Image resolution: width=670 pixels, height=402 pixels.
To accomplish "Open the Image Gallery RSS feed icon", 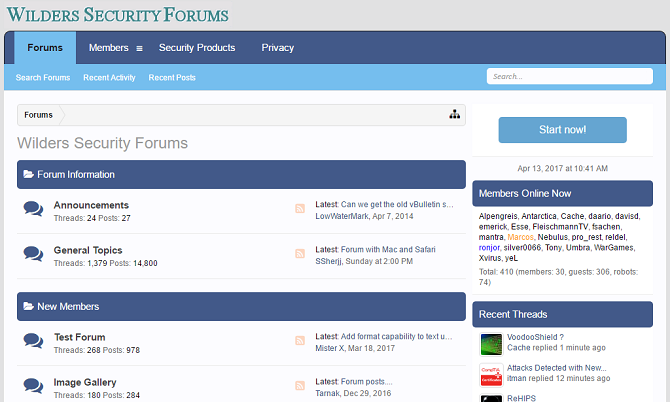I will 300,385.
